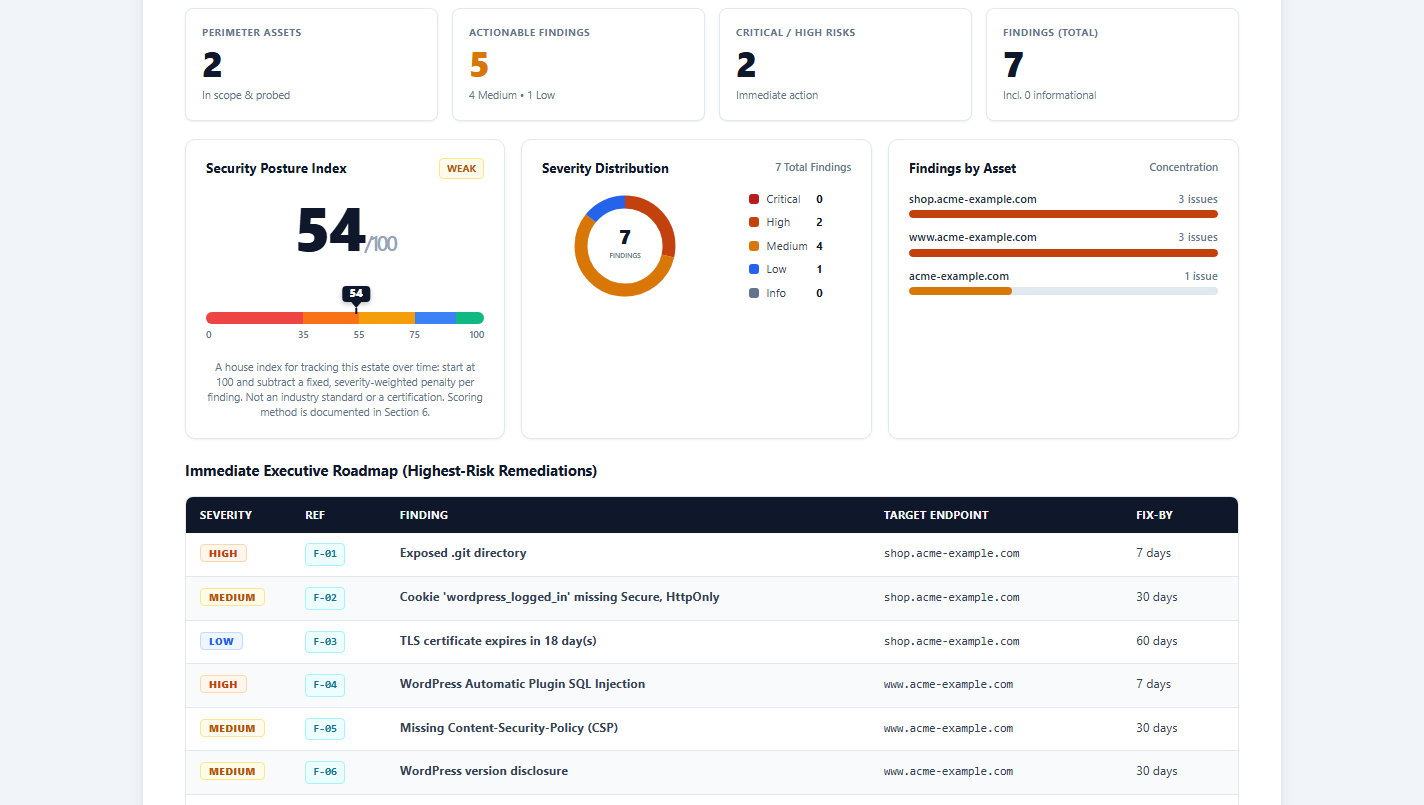
Task: Open reference F-01 tag
Action: click(325, 553)
